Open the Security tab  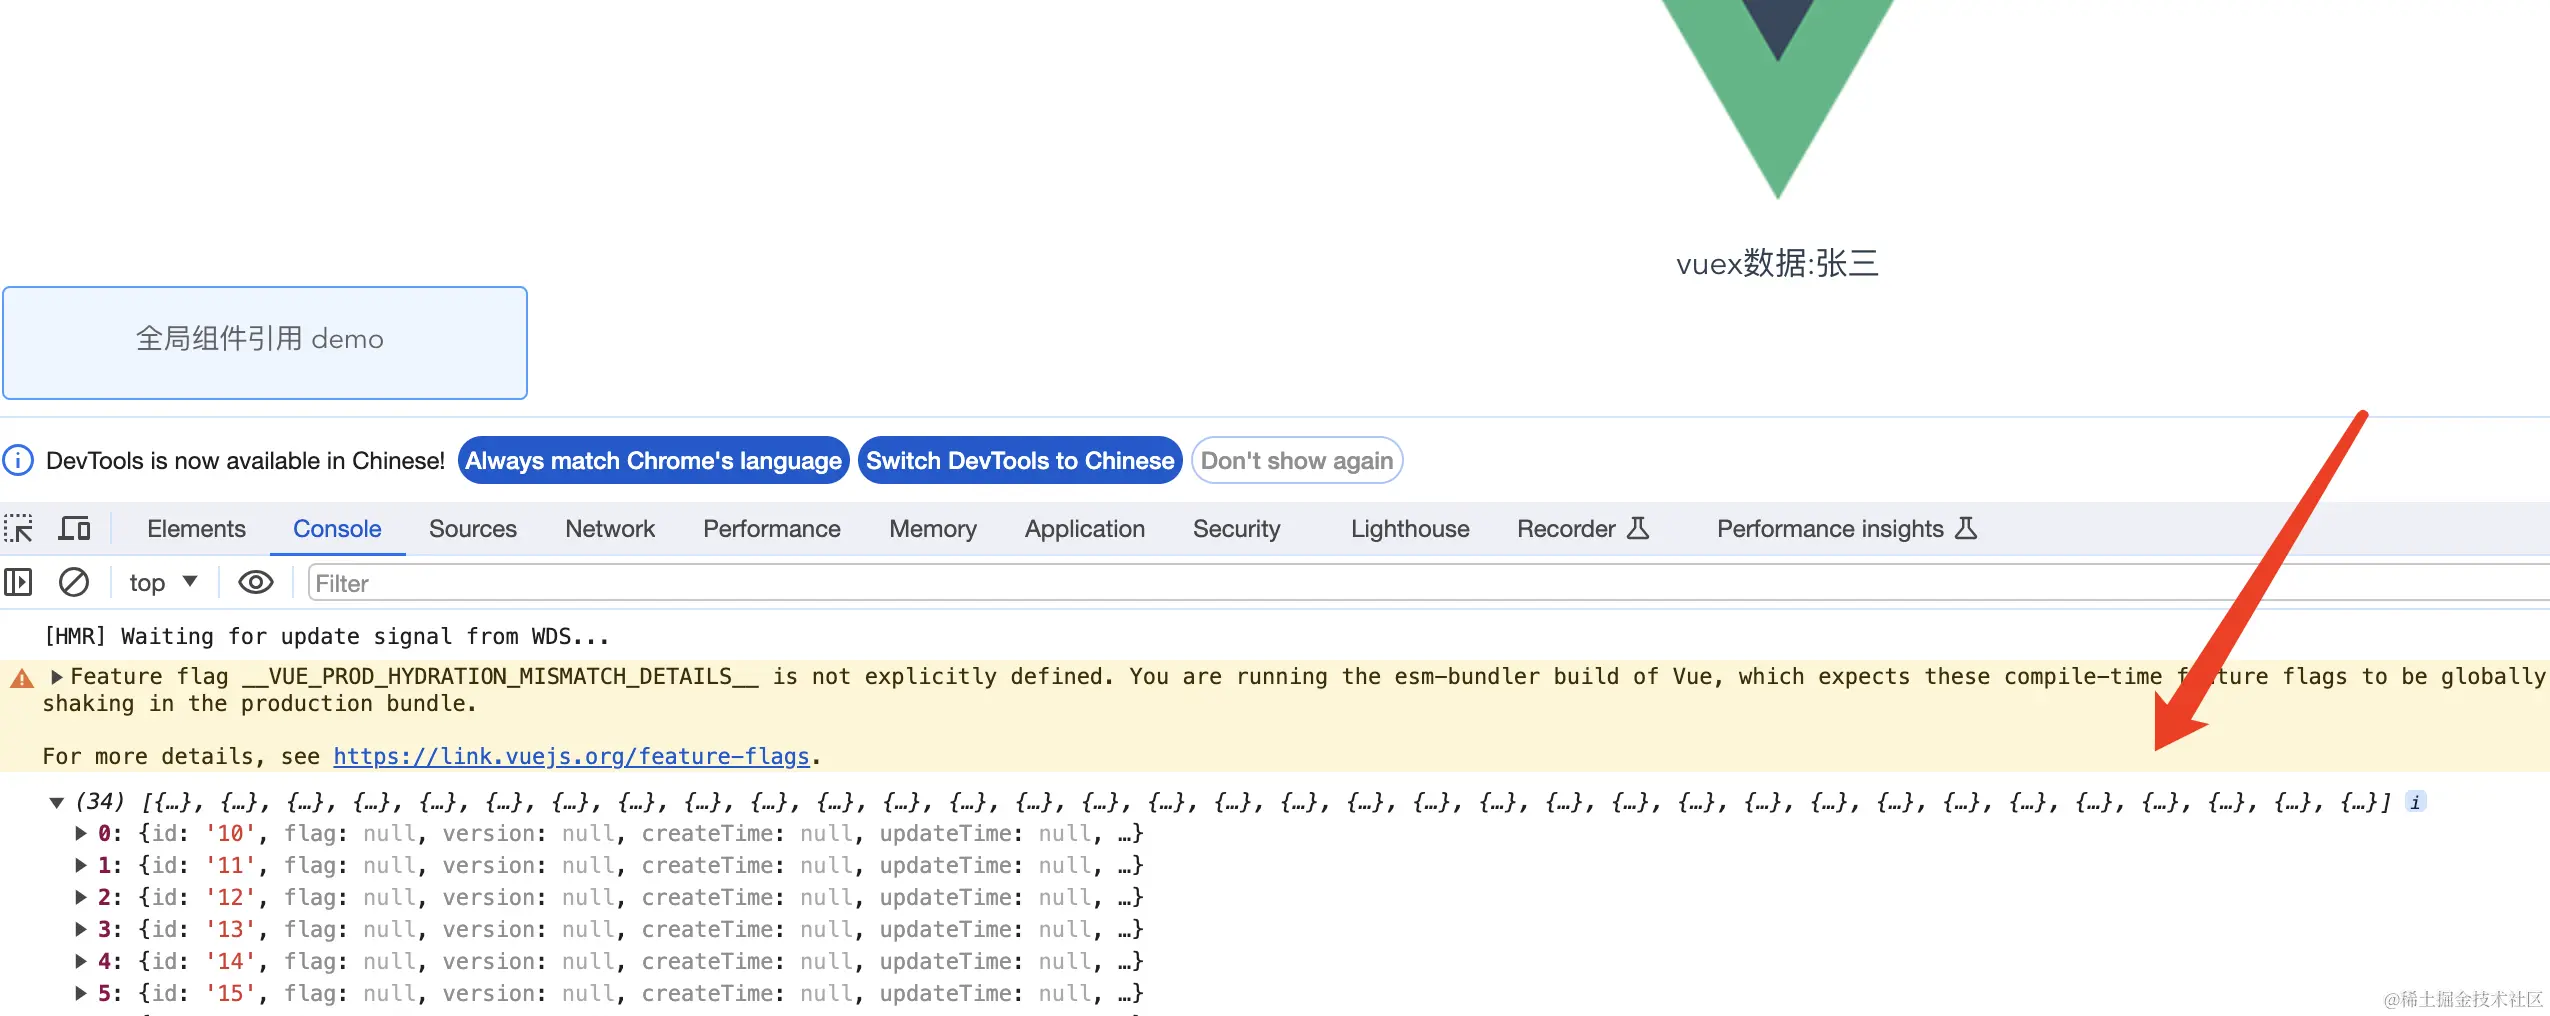[1237, 528]
